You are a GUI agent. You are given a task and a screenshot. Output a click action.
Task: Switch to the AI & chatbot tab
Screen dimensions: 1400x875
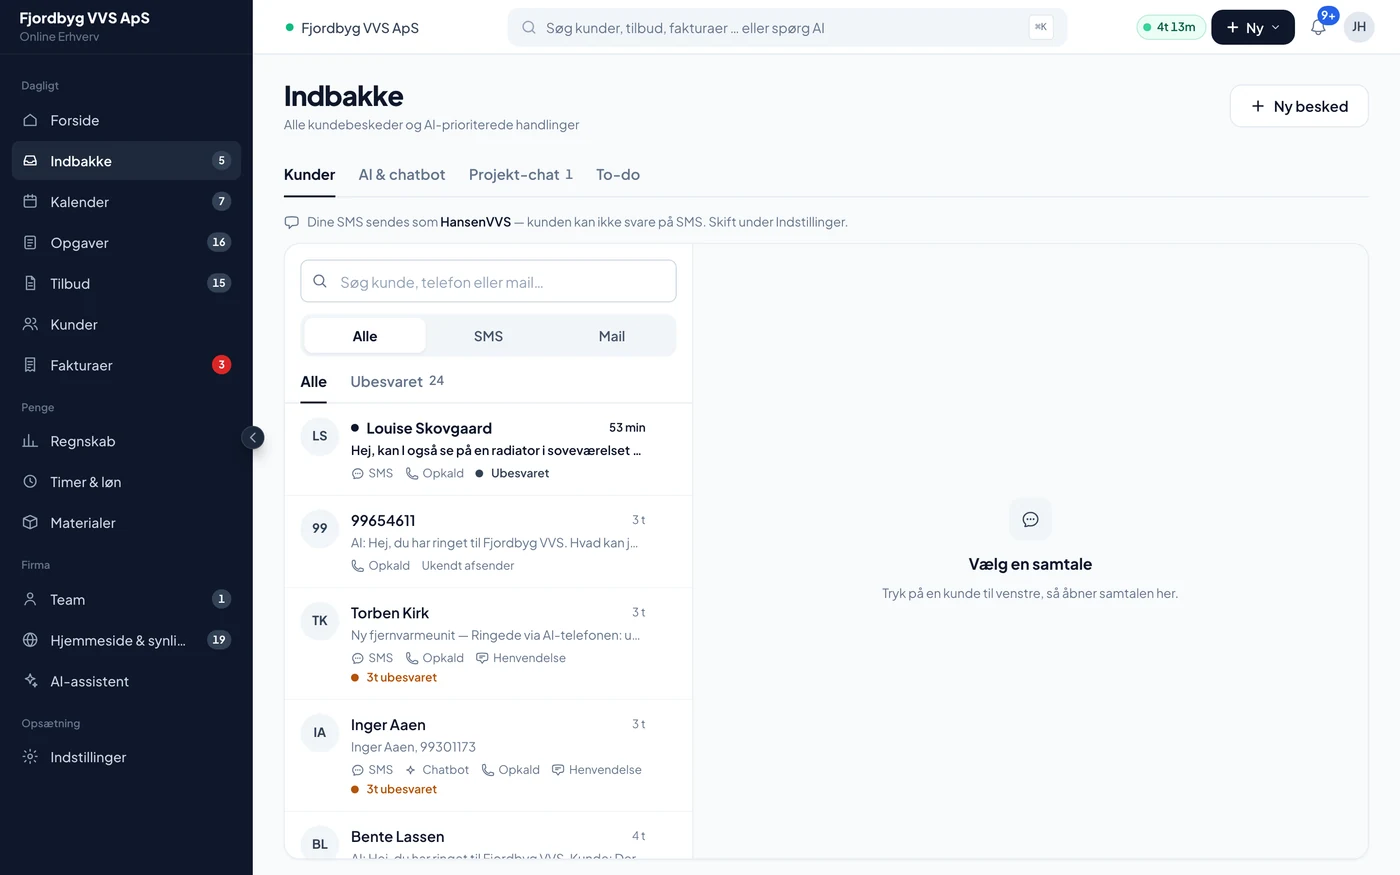point(402,175)
